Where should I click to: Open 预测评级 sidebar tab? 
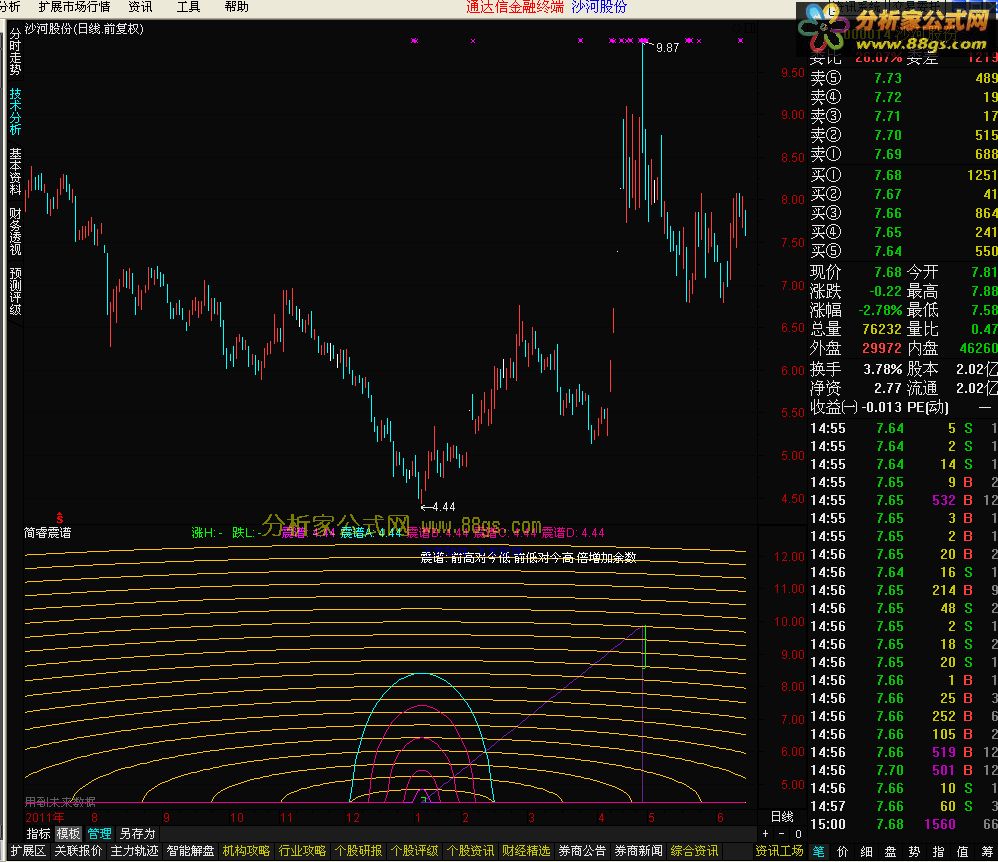(15, 291)
